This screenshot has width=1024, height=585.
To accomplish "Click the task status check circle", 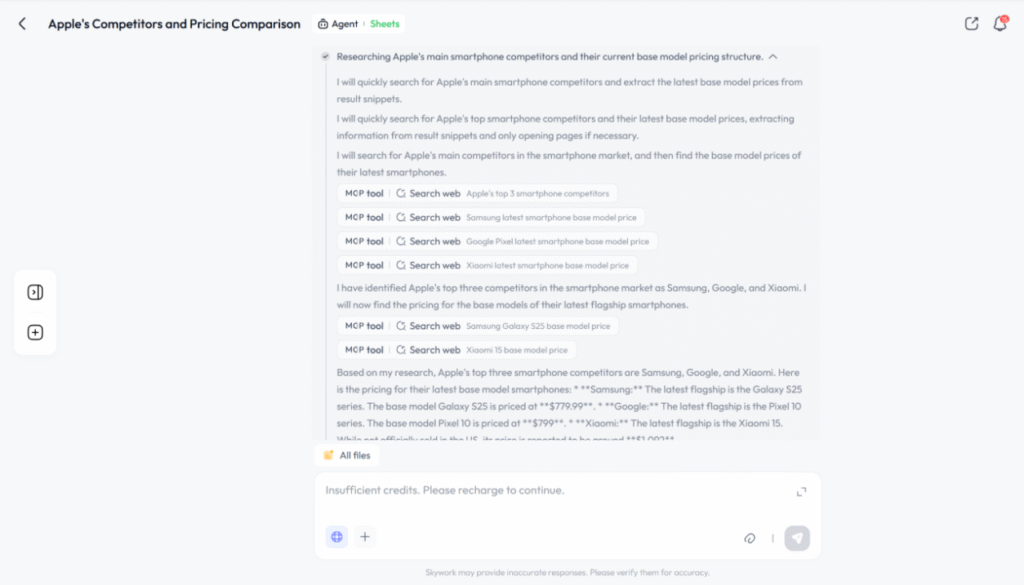I will pyautogui.click(x=325, y=57).
